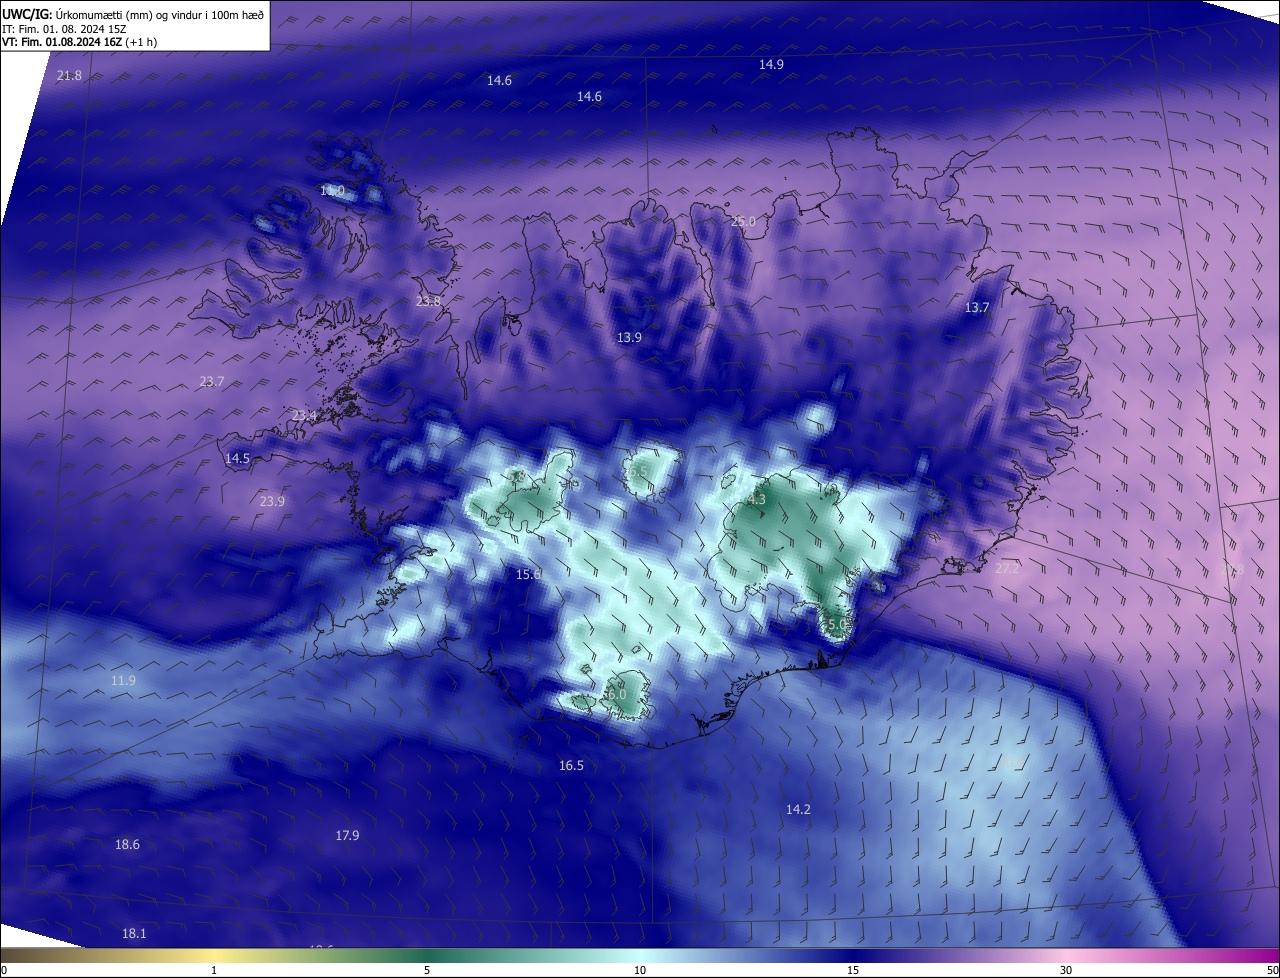Click the 15.6 value label
This screenshot has height=978, width=1280.
click(528, 574)
